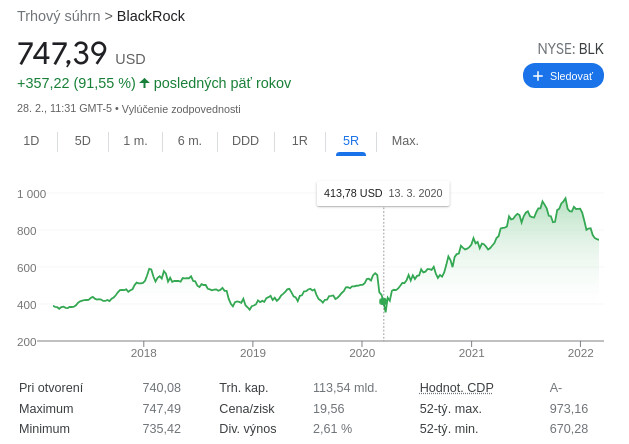Choose the DDD range tab
The height and width of the screenshot is (444, 629).
coord(245,141)
